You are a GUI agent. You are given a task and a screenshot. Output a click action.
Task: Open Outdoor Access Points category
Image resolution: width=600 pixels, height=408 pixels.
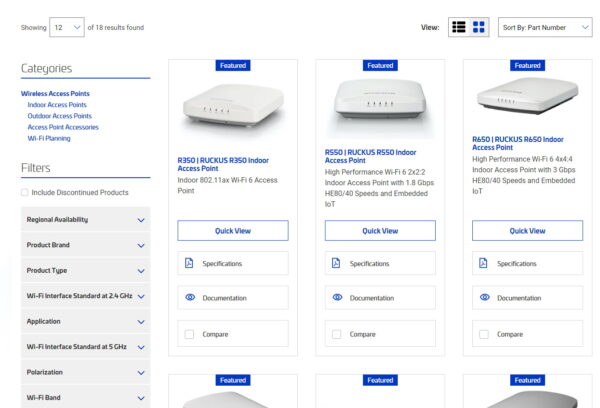(x=59, y=116)
